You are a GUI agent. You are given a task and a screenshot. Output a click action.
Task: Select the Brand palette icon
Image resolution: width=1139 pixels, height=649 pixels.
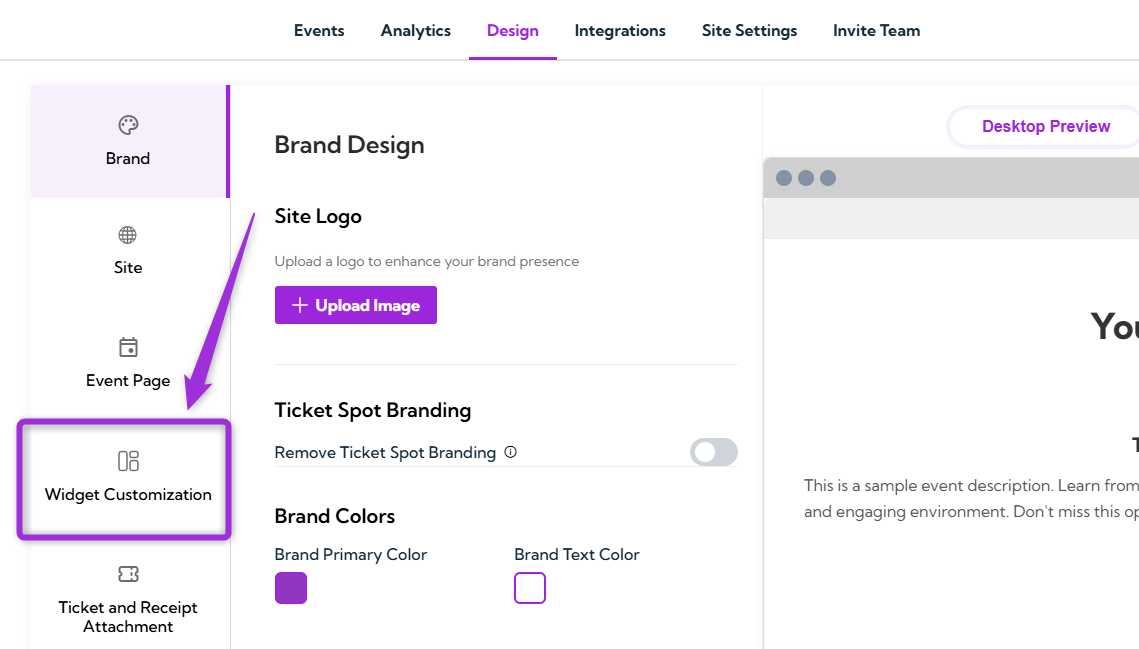tap(127, 125)
